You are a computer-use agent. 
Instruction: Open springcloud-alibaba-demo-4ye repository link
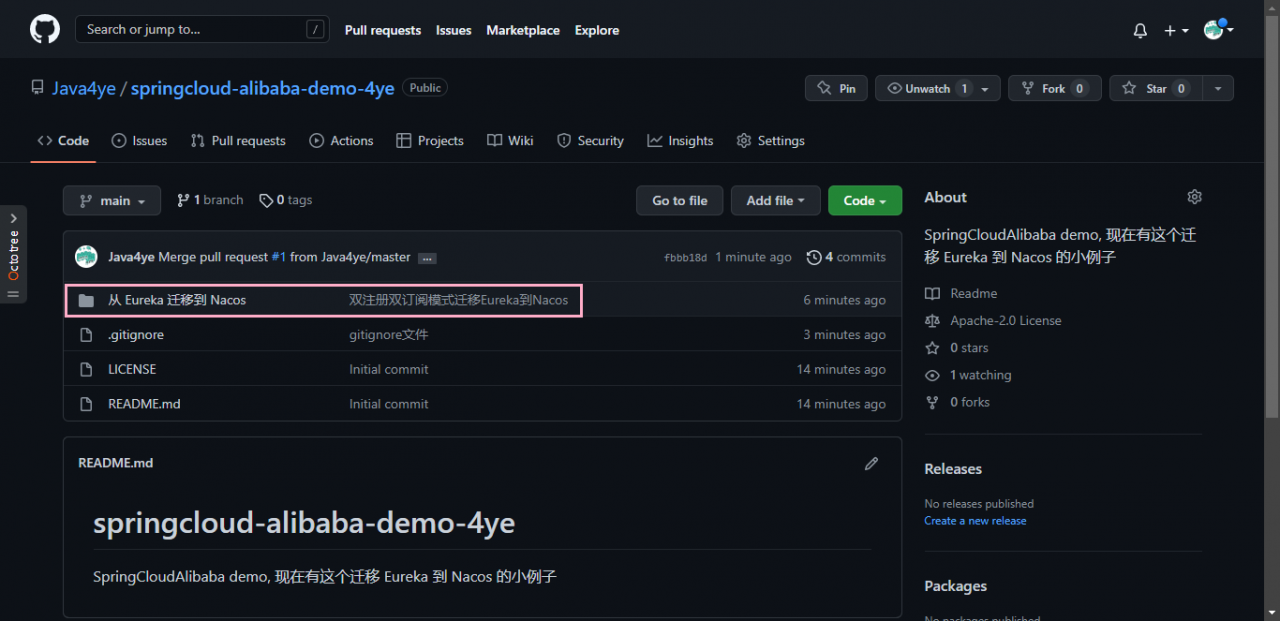[262, 88]
